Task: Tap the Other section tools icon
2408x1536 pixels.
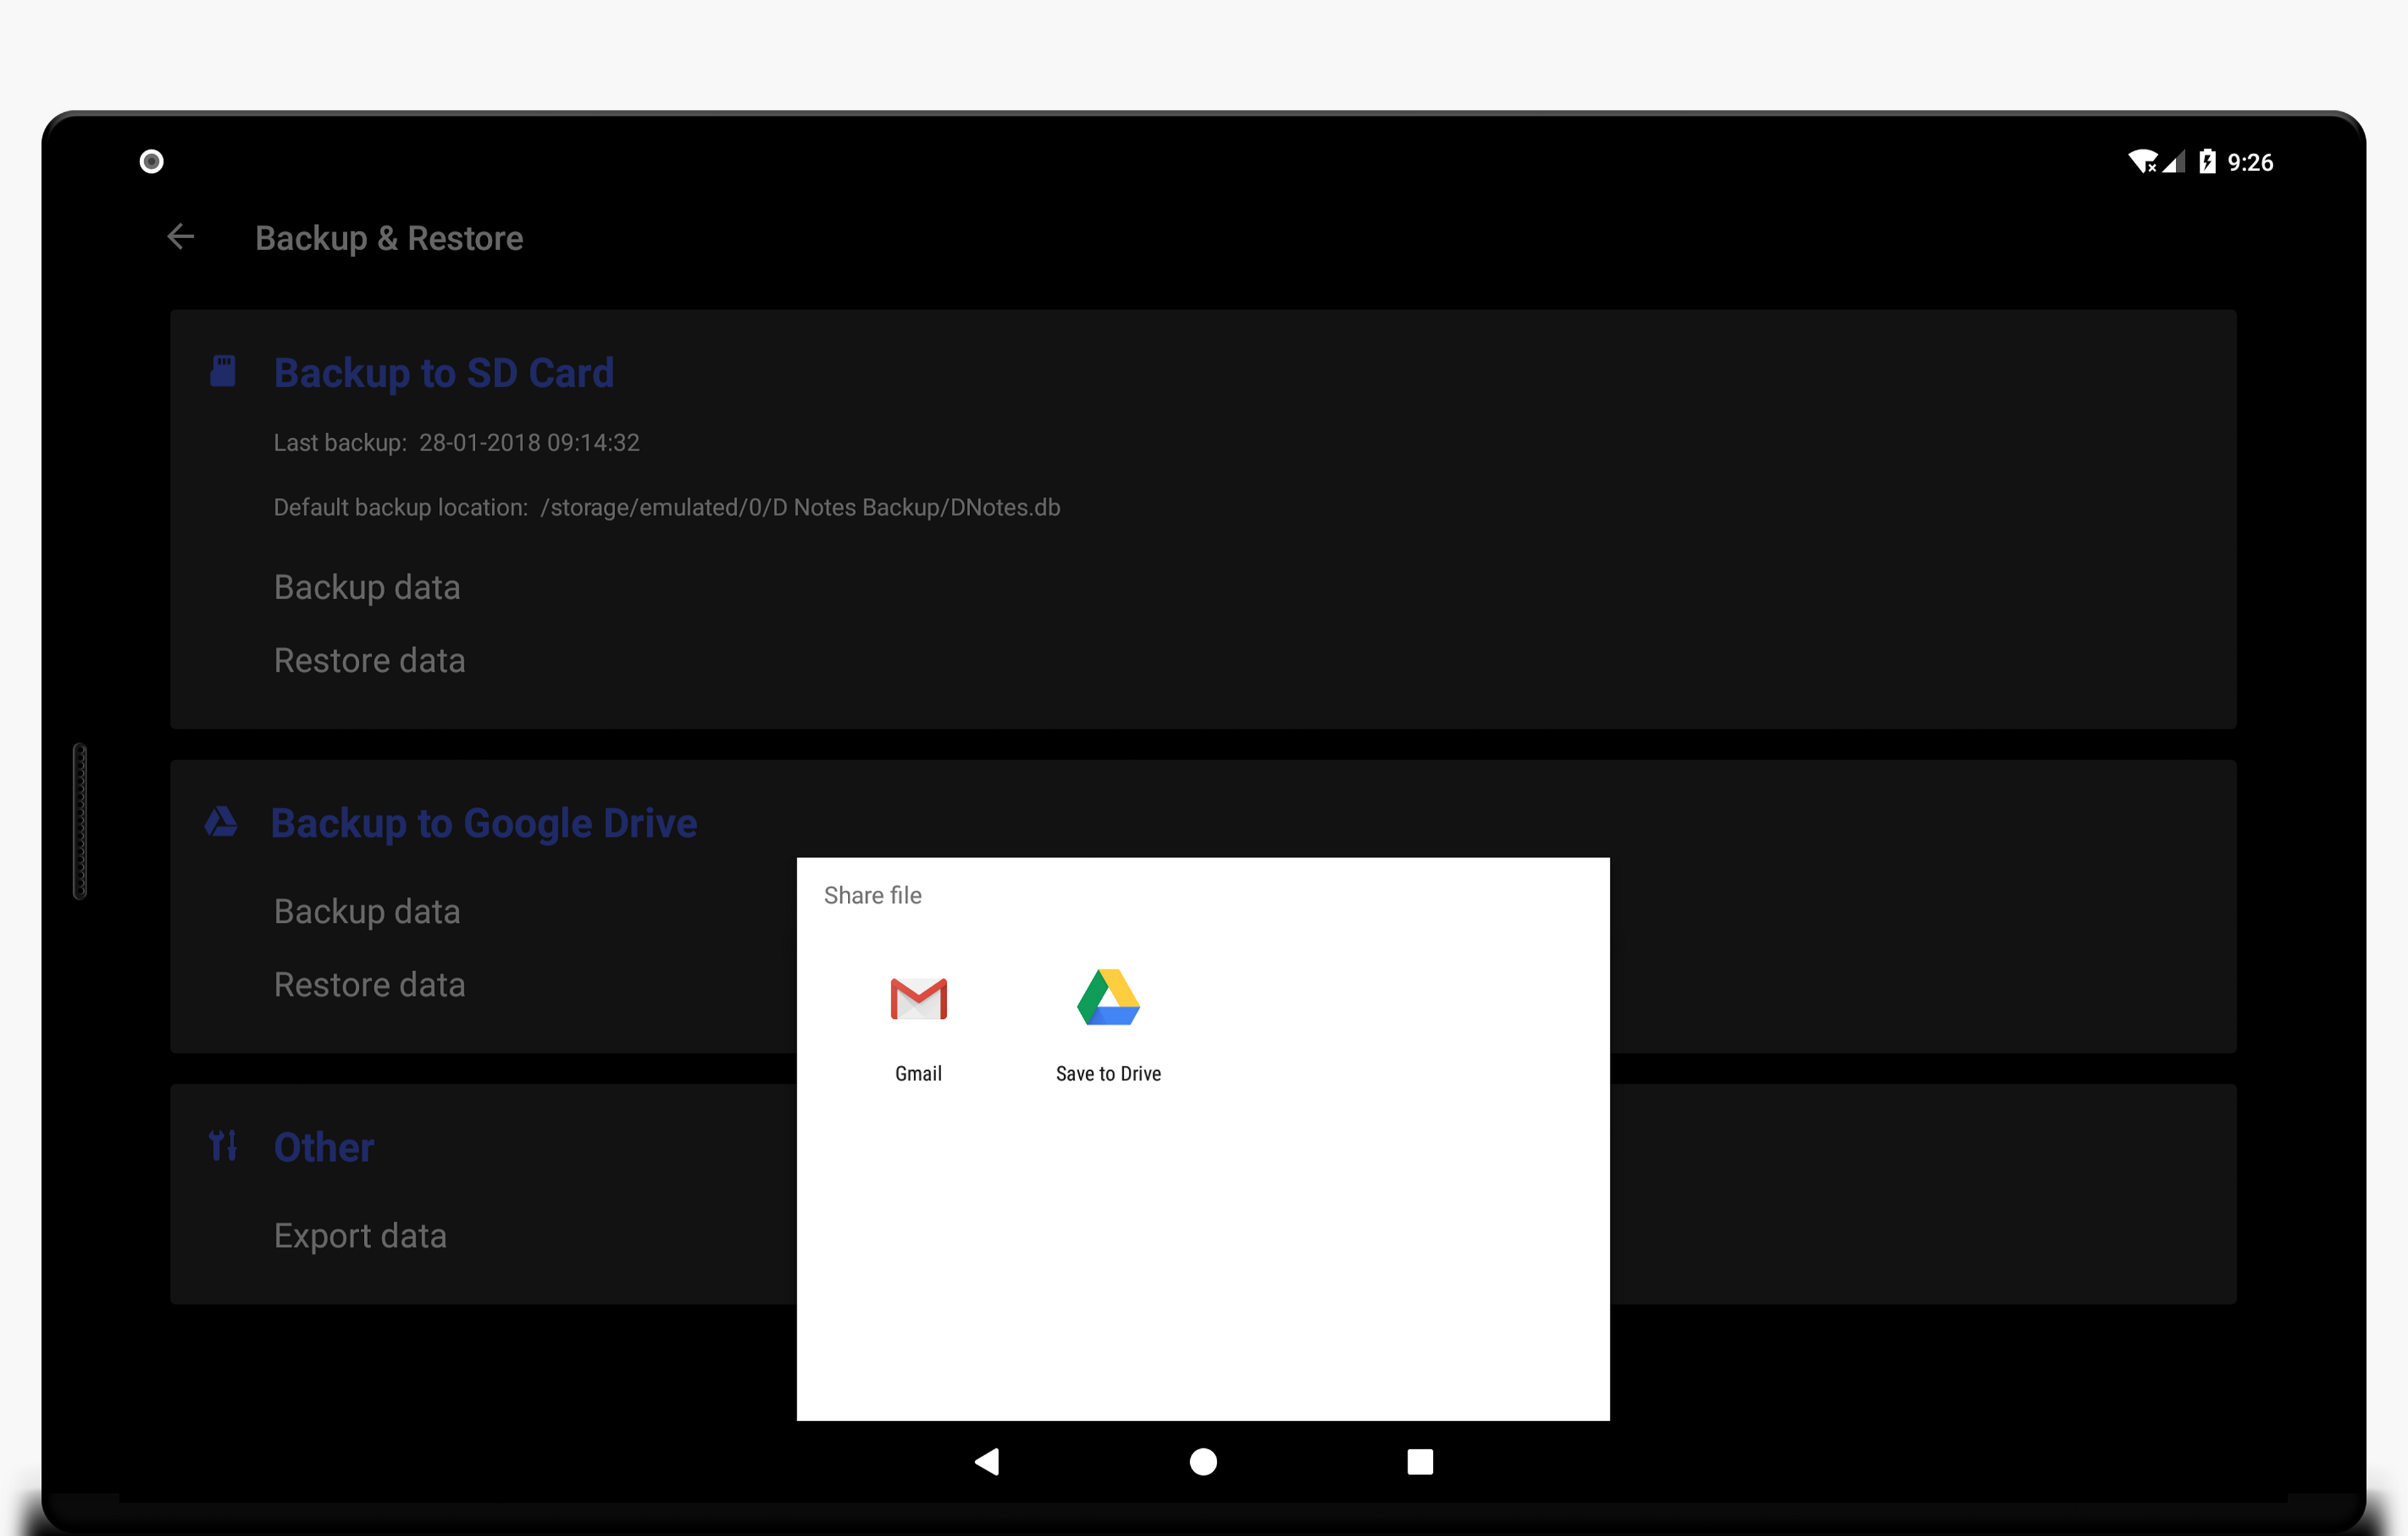Action: point(223,1146)
